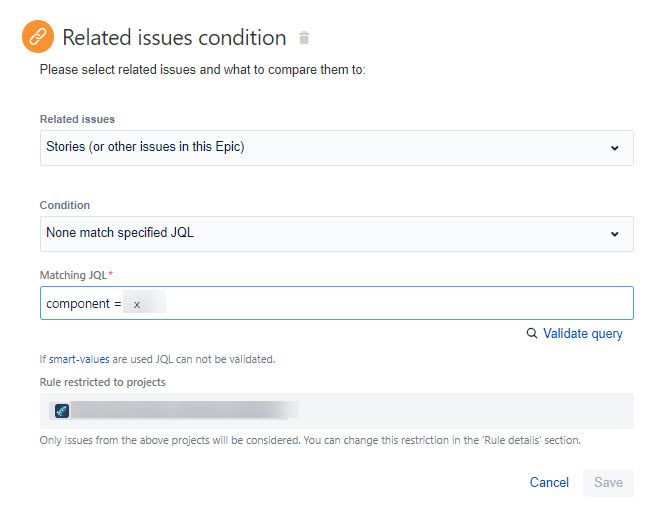The image size is (667, 528).
Task: Expand the Condition dropdown chevron
Action: [x=614, y=234]
